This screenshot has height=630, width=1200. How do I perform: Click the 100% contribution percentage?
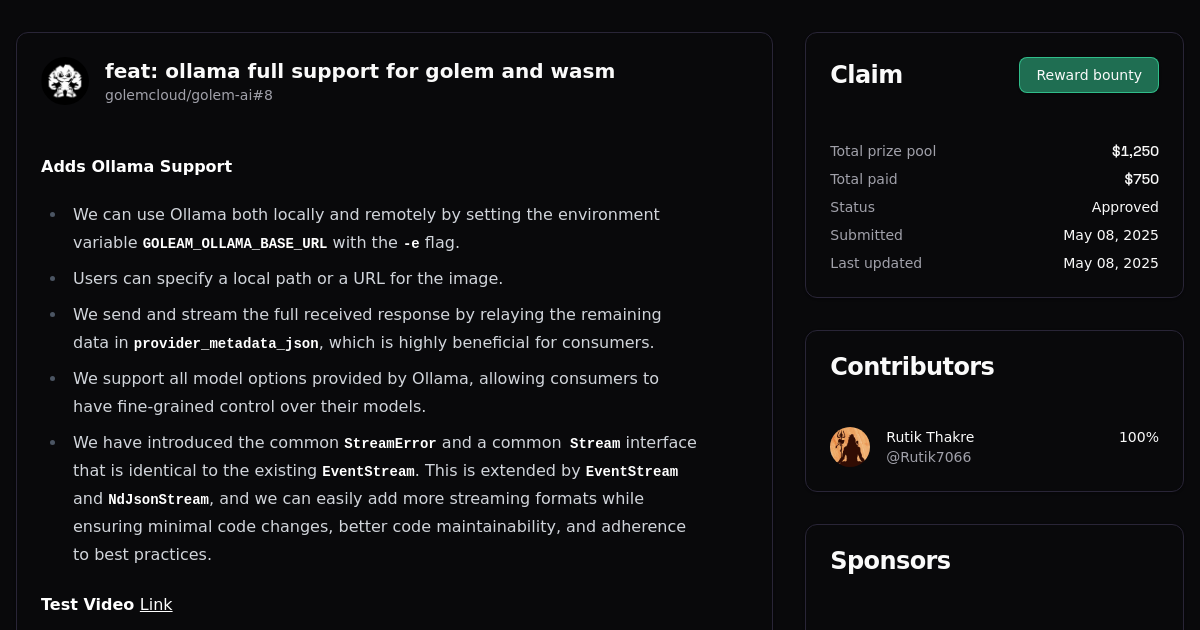[x=1138, y=437]
